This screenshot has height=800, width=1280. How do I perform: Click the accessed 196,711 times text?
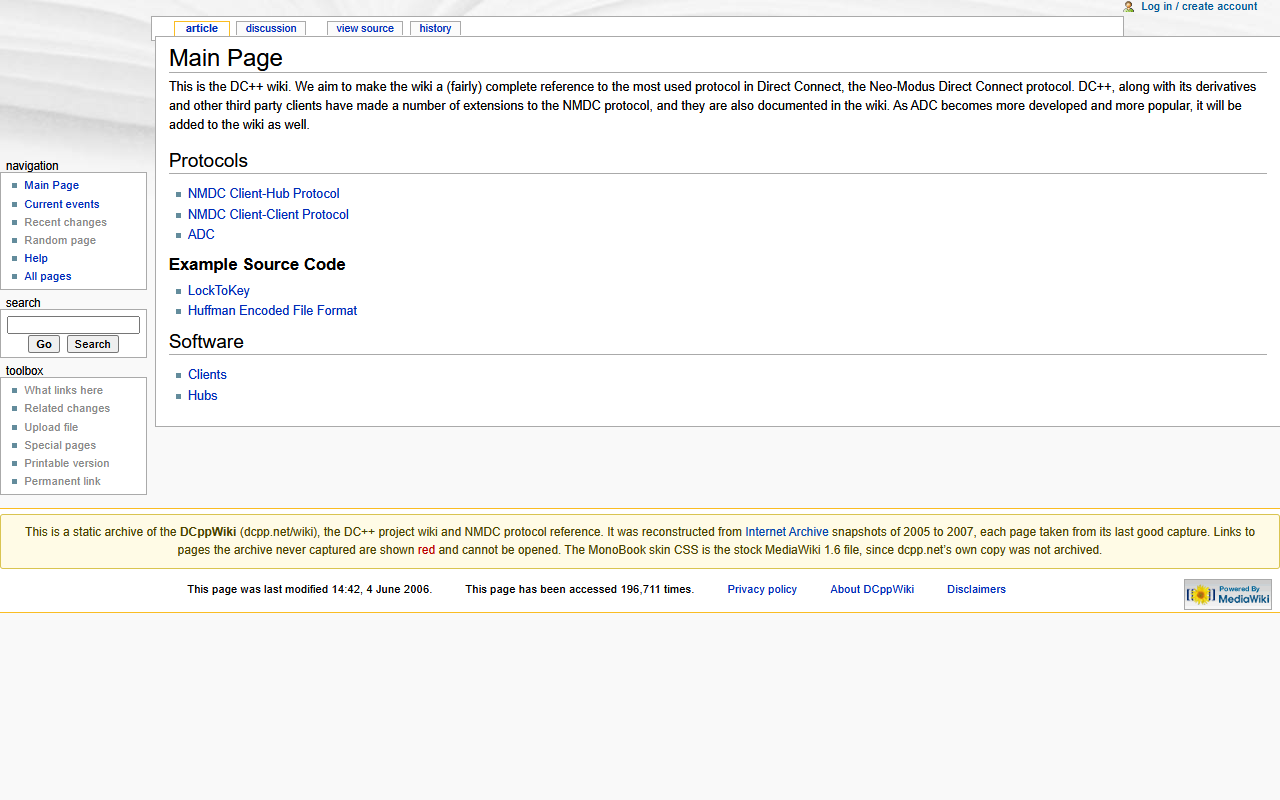click(580, 589)
